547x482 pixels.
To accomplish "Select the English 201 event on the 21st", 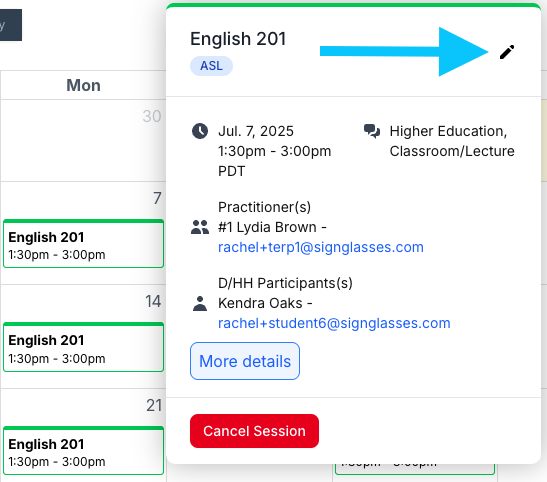I will click(x=83, y=451).
